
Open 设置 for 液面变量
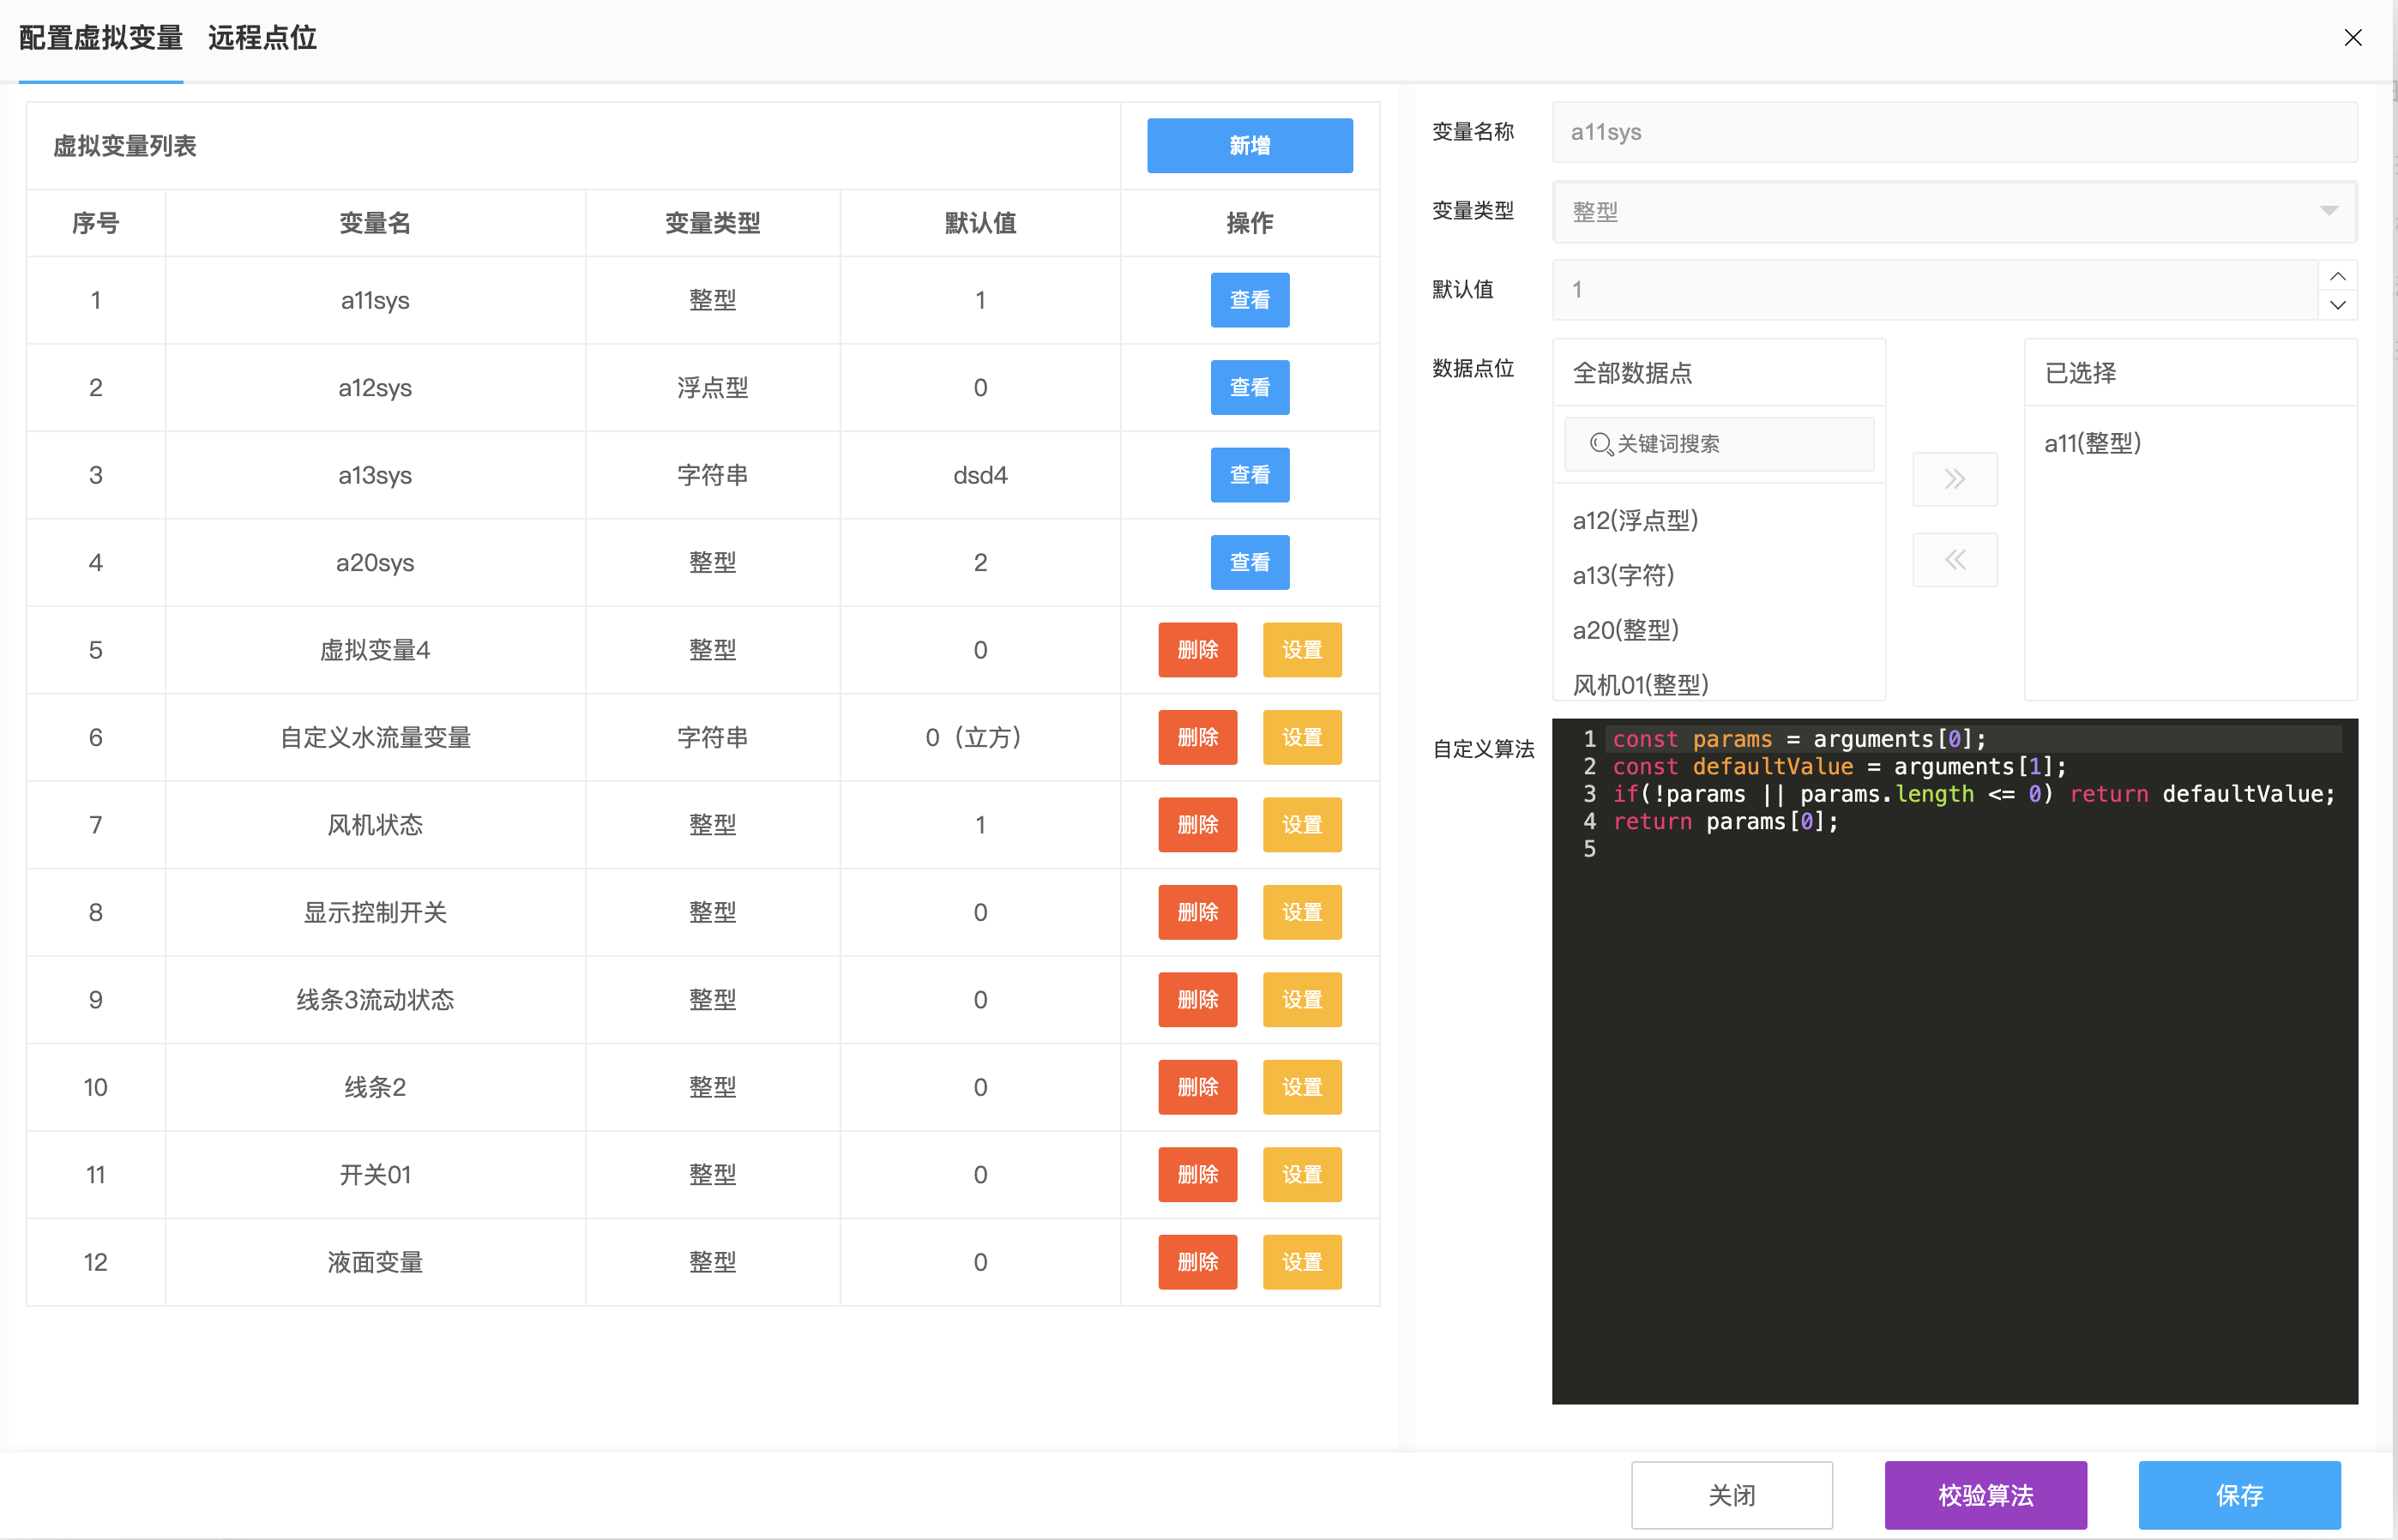[1301, 1262]
